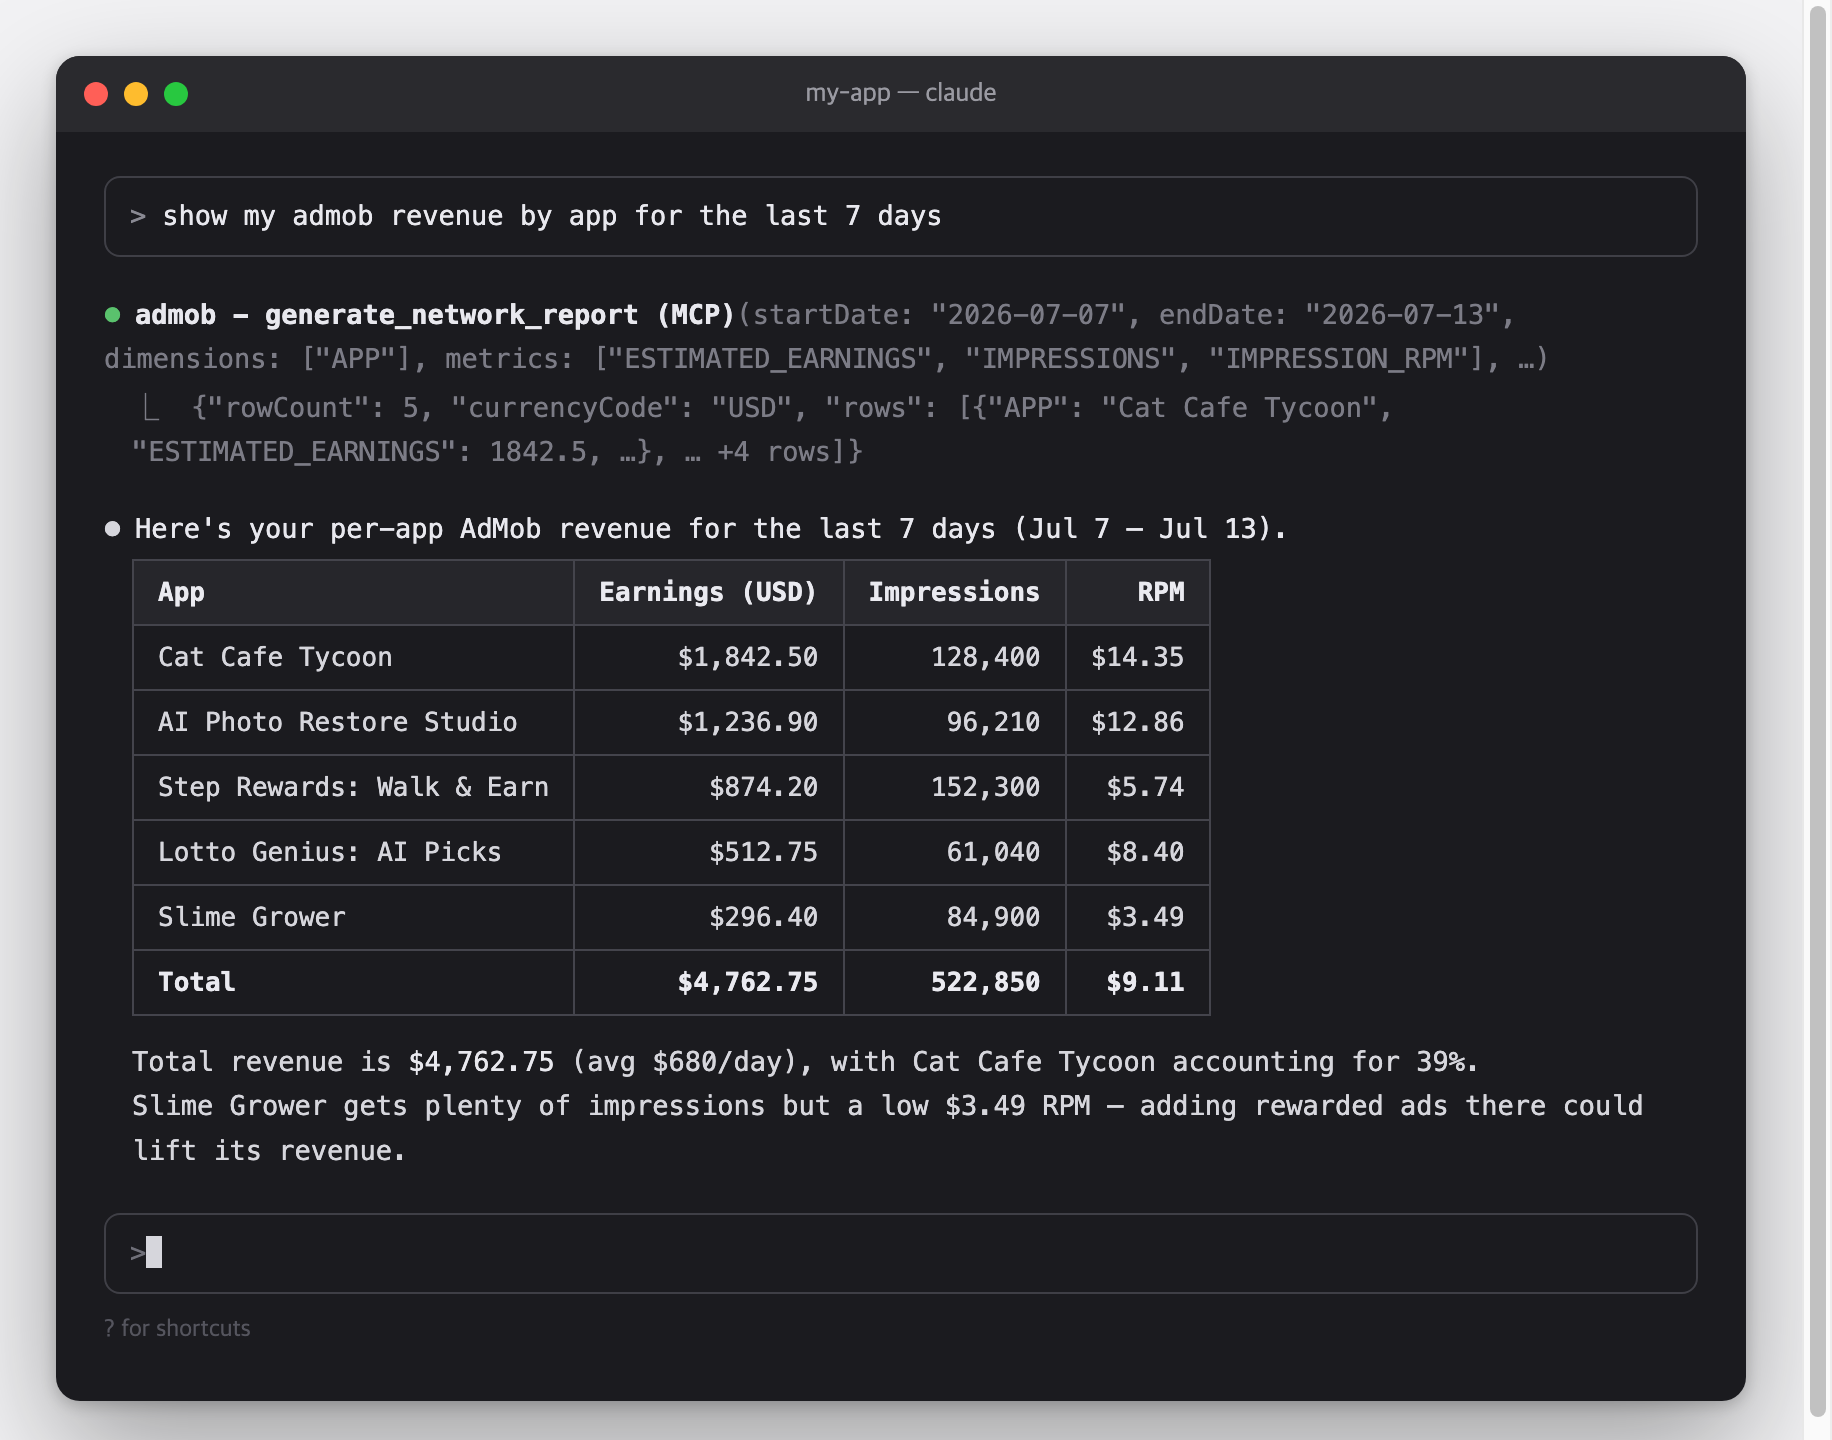
Task: Click the $512.75 earnings value
Action: tap(763, 852)
